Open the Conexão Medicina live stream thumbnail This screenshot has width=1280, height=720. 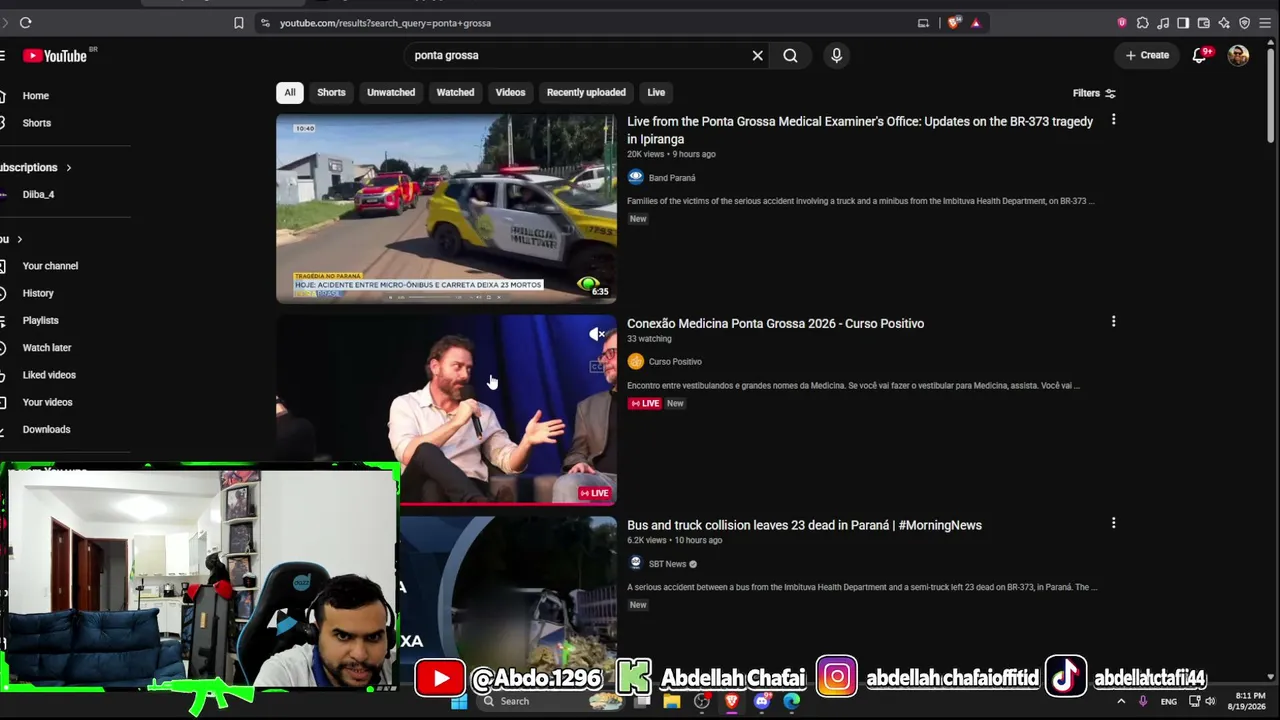point(446,410)
